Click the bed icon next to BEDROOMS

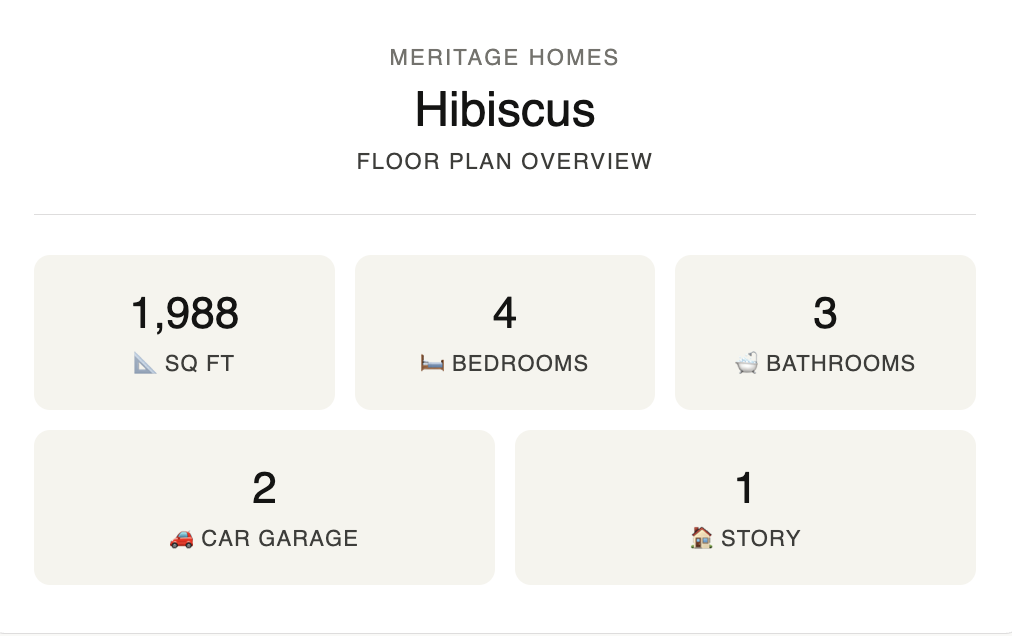[x=432, y=364]
